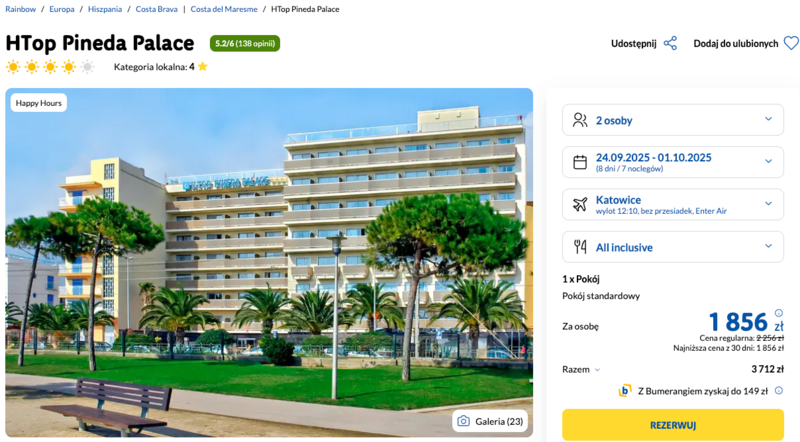The image size is (800, 442).
Task: Click the Happy Hours tag on photo
Action: coord(39,103)
